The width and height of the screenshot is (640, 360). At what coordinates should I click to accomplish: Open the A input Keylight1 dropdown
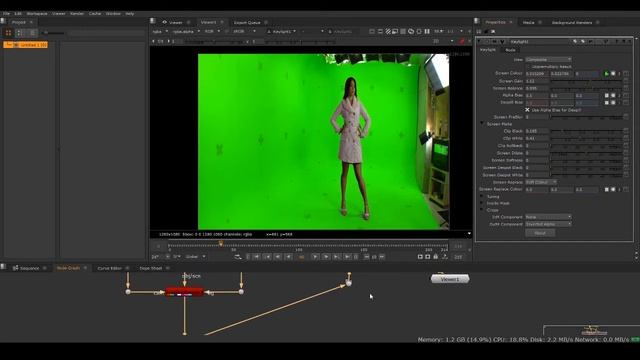coord(282,31)
